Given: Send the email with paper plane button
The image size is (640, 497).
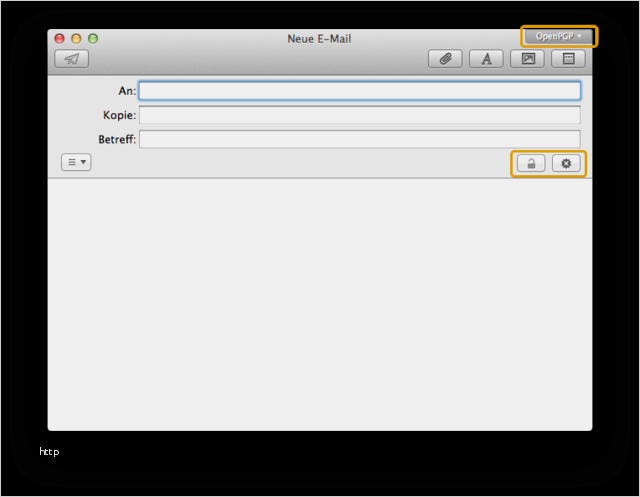Looking at the screenshot, I should click(72, 59).
